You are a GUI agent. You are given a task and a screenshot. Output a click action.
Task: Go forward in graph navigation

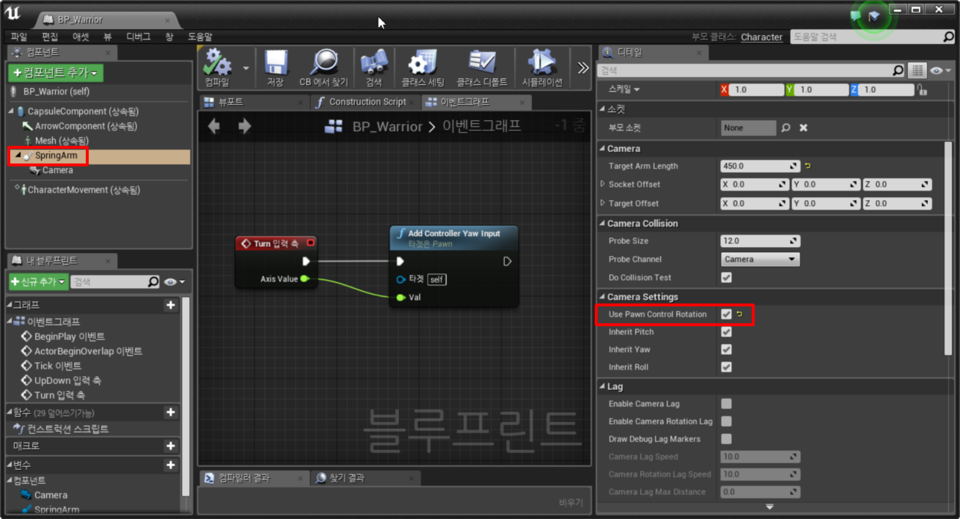tap(244, 126)
